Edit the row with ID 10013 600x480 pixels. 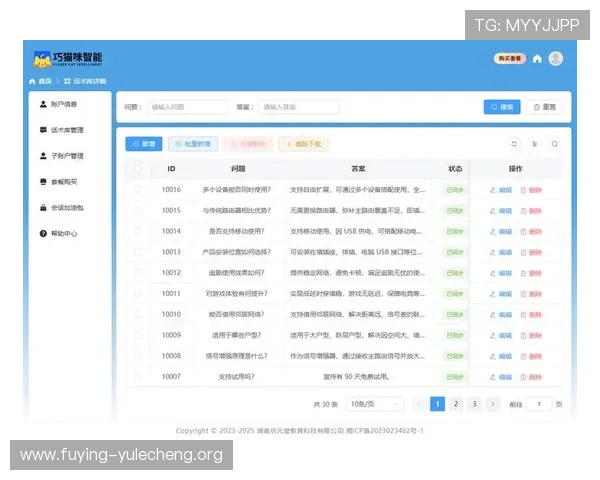click(501, 252)
